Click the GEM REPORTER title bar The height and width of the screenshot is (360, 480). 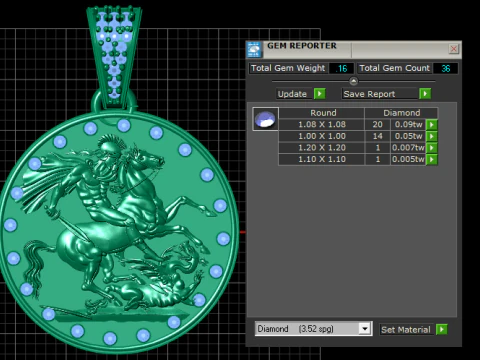point(353,49)
